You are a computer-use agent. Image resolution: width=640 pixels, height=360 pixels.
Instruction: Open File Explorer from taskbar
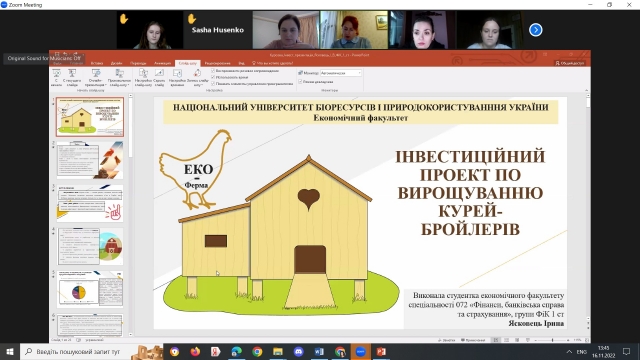tap(278, 351)
